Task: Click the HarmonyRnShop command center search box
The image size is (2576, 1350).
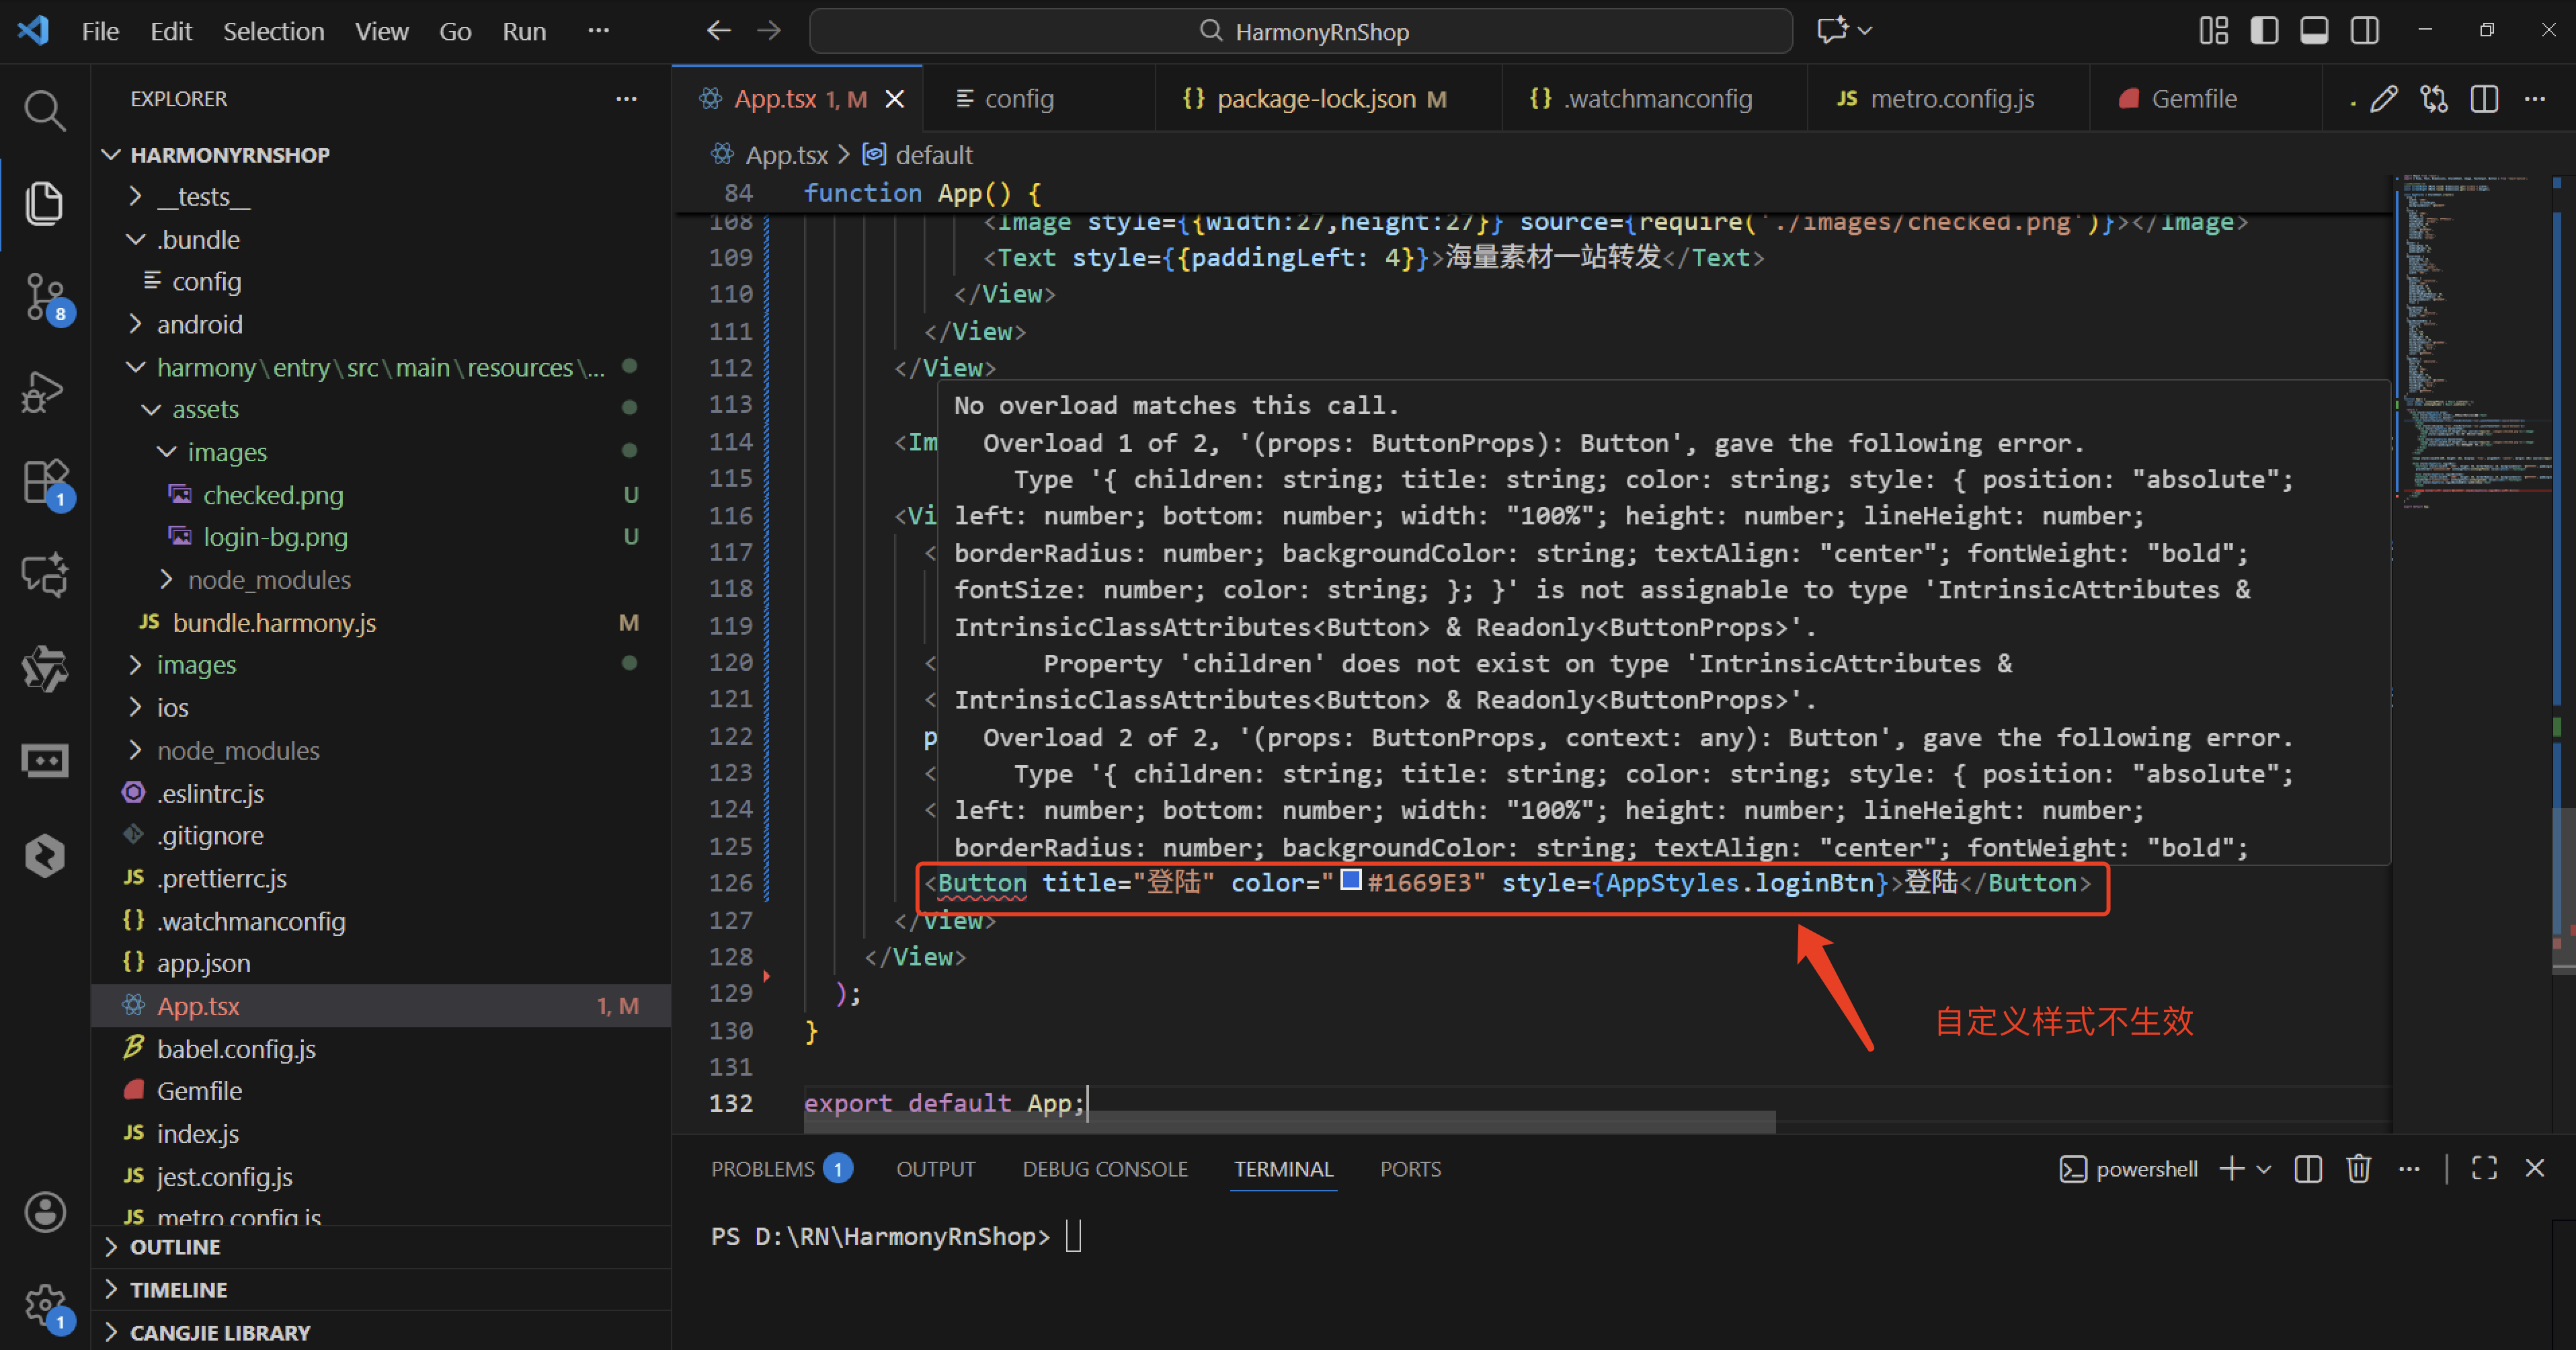Action: click(x=1300, y=31)
